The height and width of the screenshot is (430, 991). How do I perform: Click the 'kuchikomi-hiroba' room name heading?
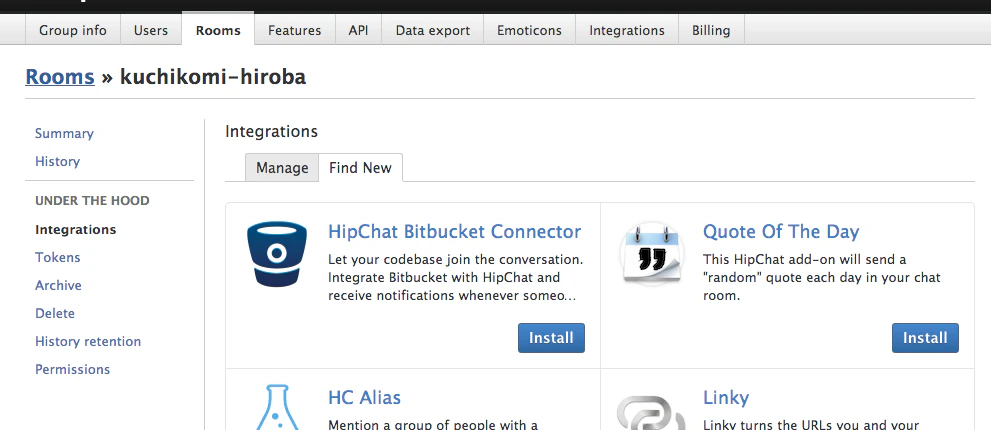(x=213, y=77)
